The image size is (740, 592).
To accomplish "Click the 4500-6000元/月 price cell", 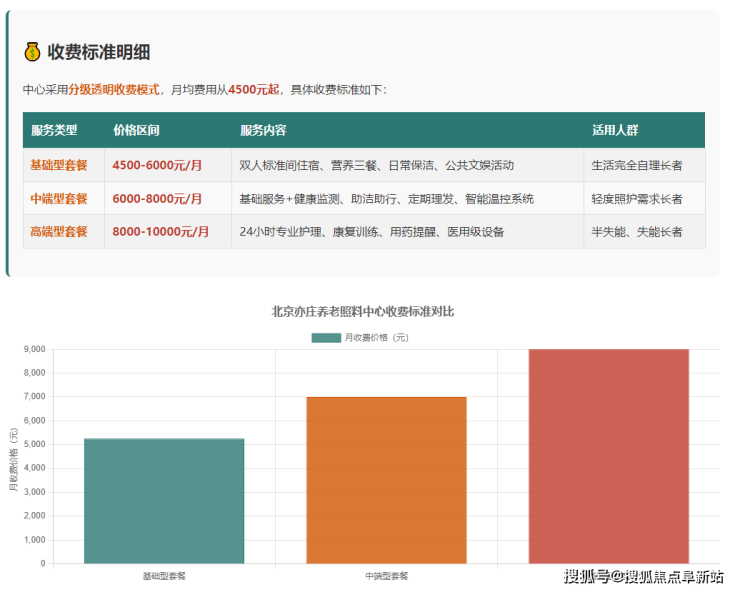I will (x=157, y=165).
